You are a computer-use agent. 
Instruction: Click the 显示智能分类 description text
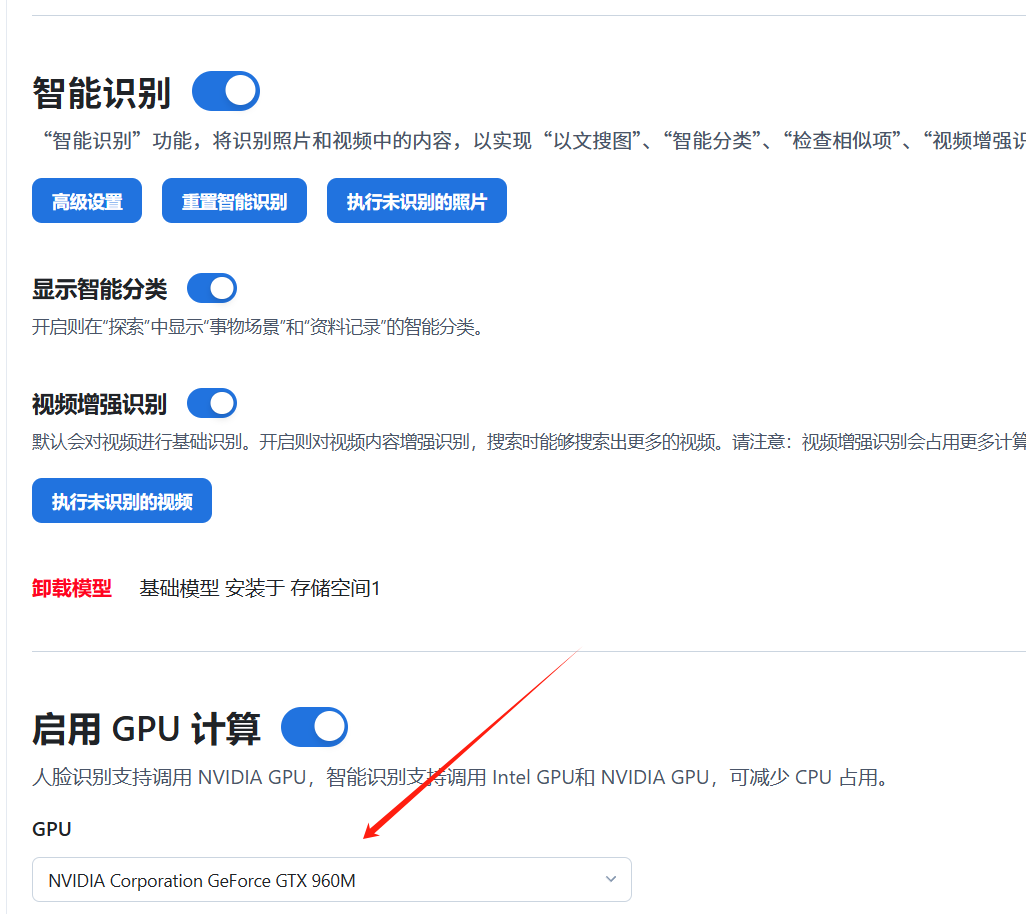[258, 326]
